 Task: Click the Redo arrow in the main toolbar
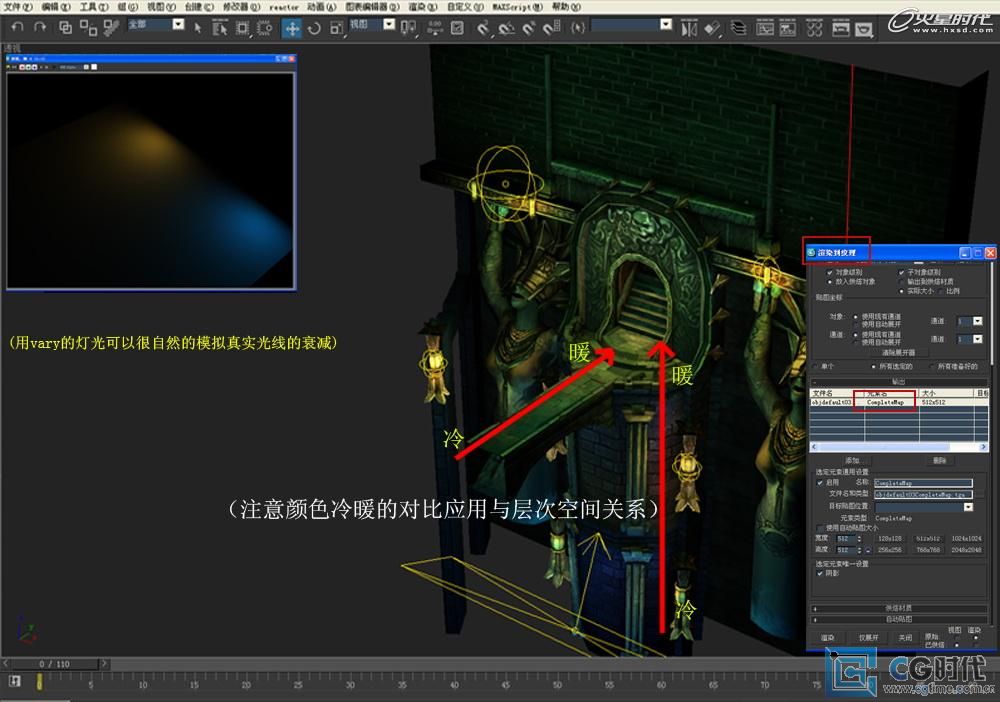40,27
